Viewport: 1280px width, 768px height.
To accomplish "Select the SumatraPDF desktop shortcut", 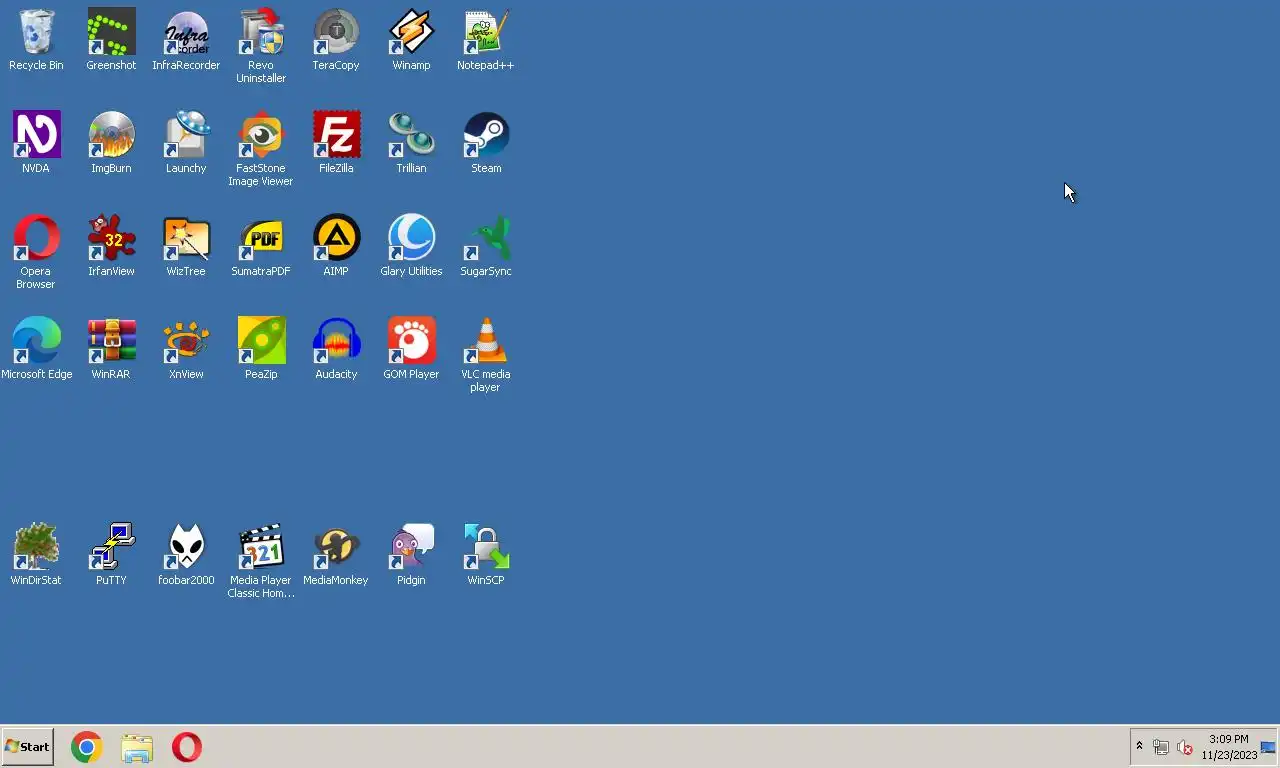I will click(261, 246).
